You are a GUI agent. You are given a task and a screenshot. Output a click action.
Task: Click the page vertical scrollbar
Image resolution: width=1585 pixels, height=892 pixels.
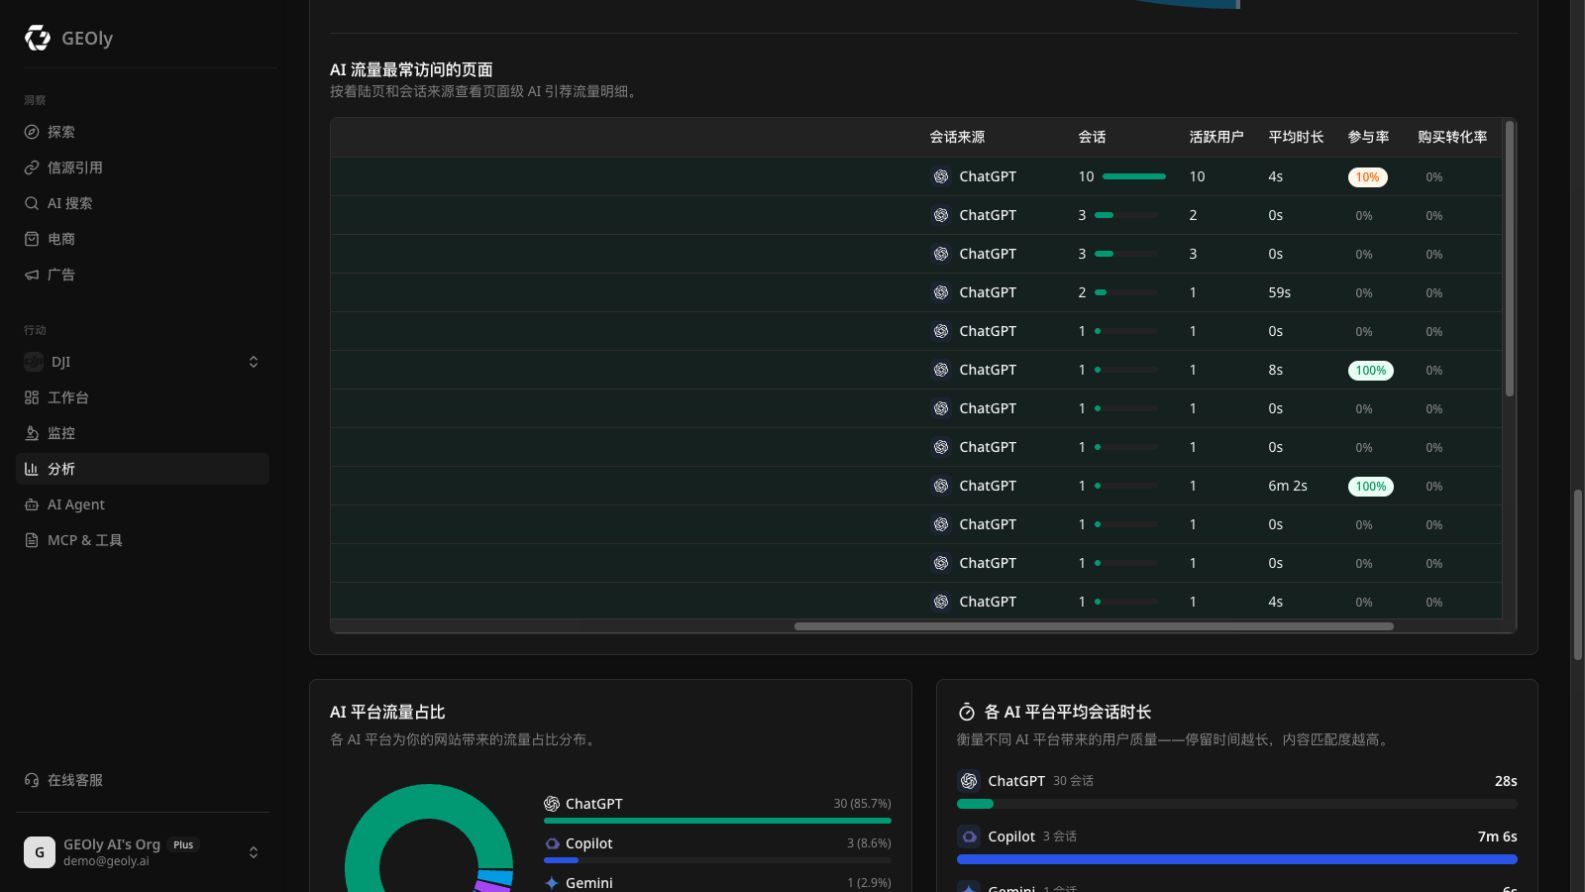[x=1578, y=575]
